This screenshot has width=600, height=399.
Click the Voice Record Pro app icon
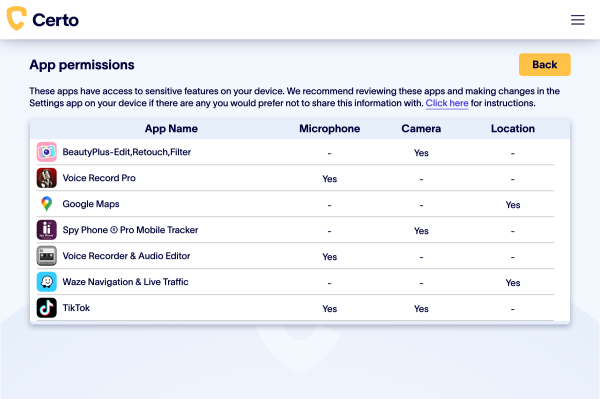click(47, 178)
